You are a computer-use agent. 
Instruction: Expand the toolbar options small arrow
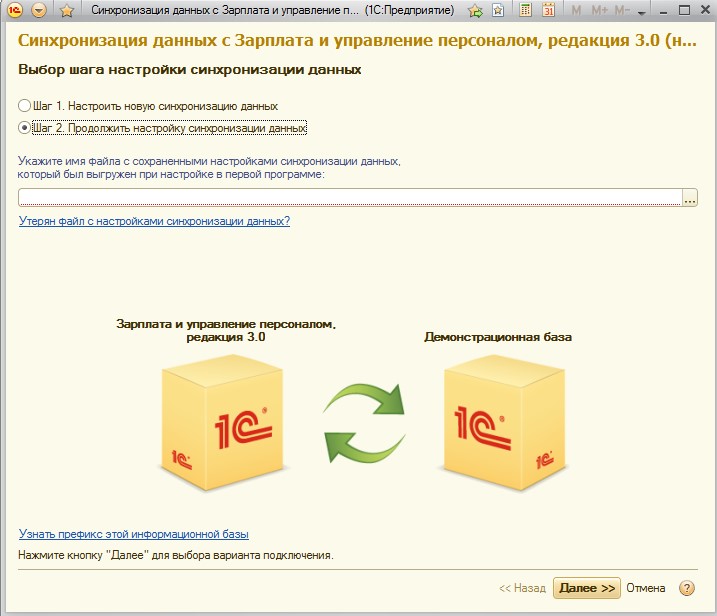pos(642,13)
